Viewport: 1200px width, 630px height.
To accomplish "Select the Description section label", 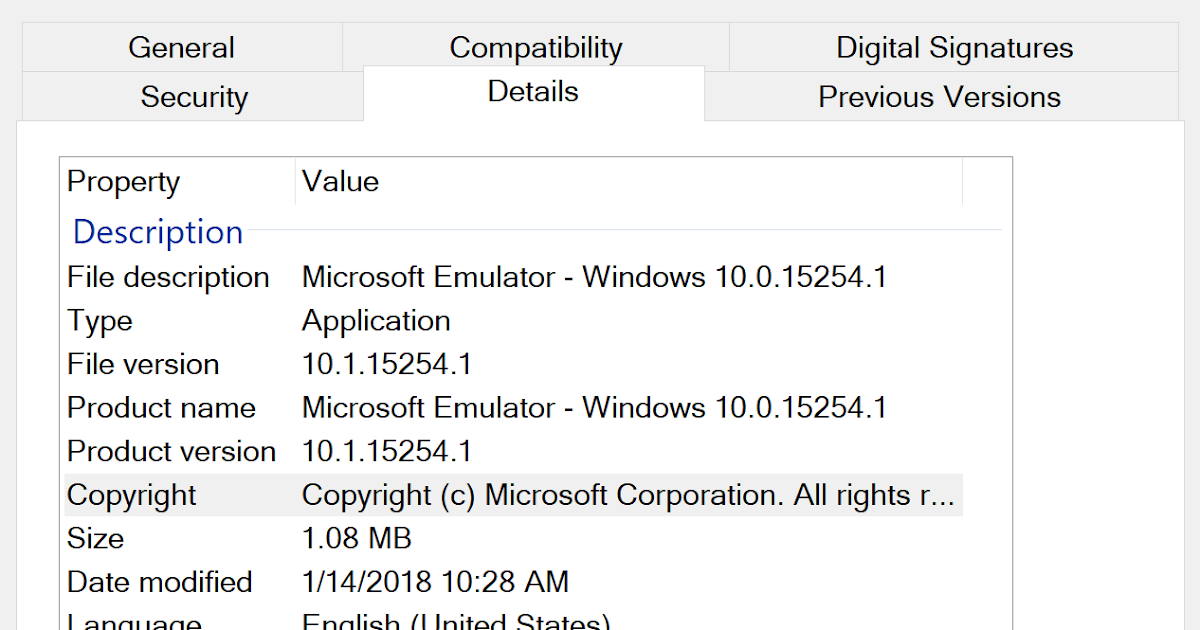I will point(157,232).
